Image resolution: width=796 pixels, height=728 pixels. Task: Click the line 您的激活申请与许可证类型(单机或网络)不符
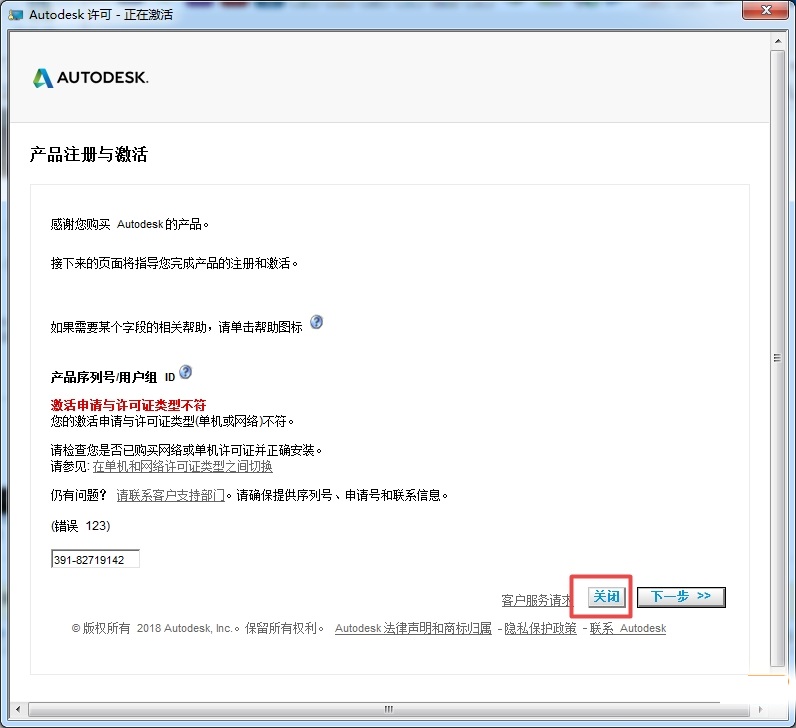pos(172,421)
